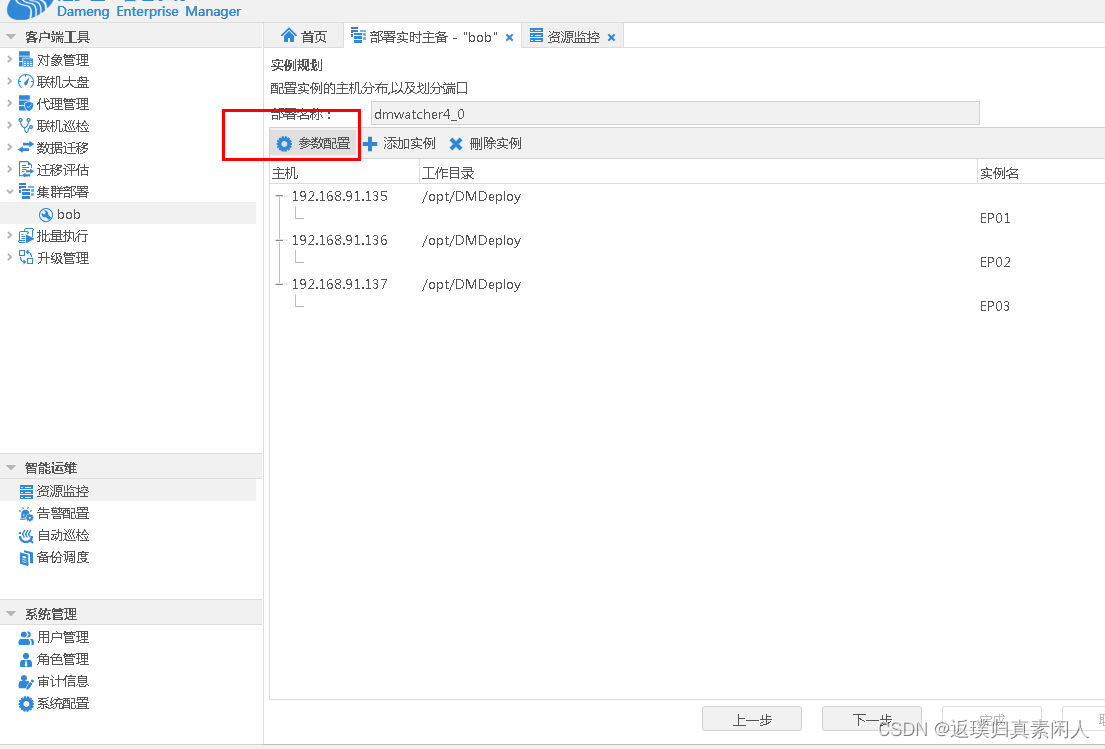This screenshot has height=749, width=1105.
Task: Select instance EP02
Action: click(x=995, y=262)
